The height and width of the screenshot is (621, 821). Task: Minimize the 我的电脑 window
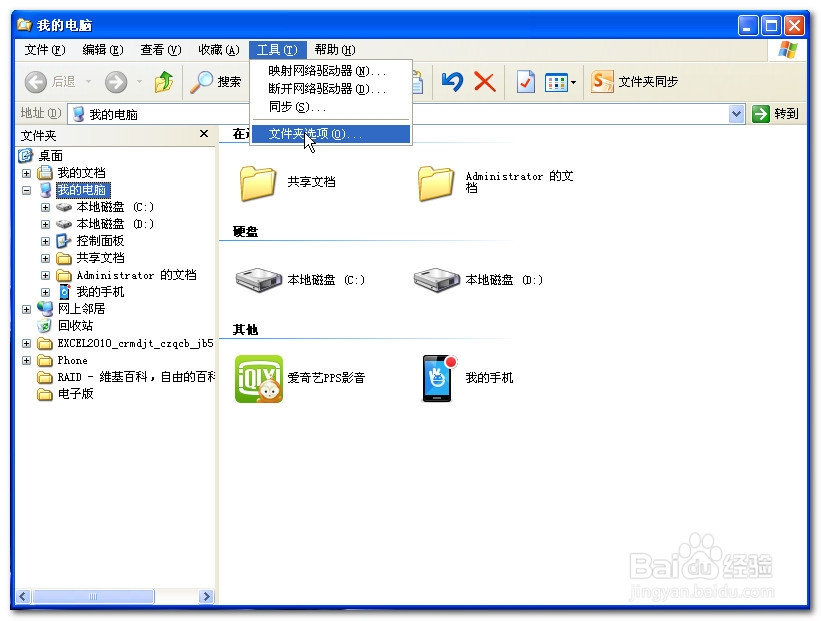(x=748, y=25)
